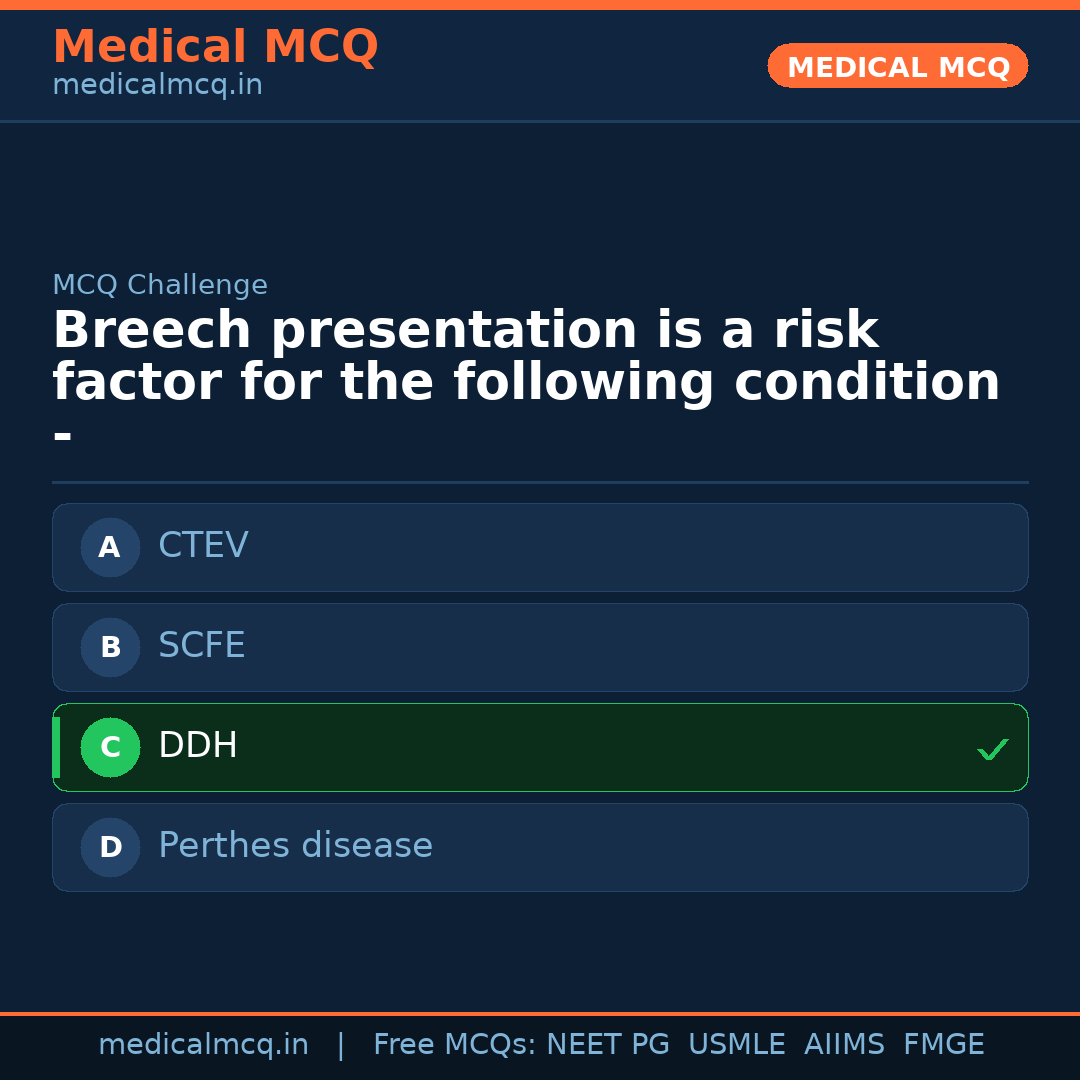1080x1080 pixels.
Task: Click the AIIMS footer link
Action: [x=845, y=1043]
